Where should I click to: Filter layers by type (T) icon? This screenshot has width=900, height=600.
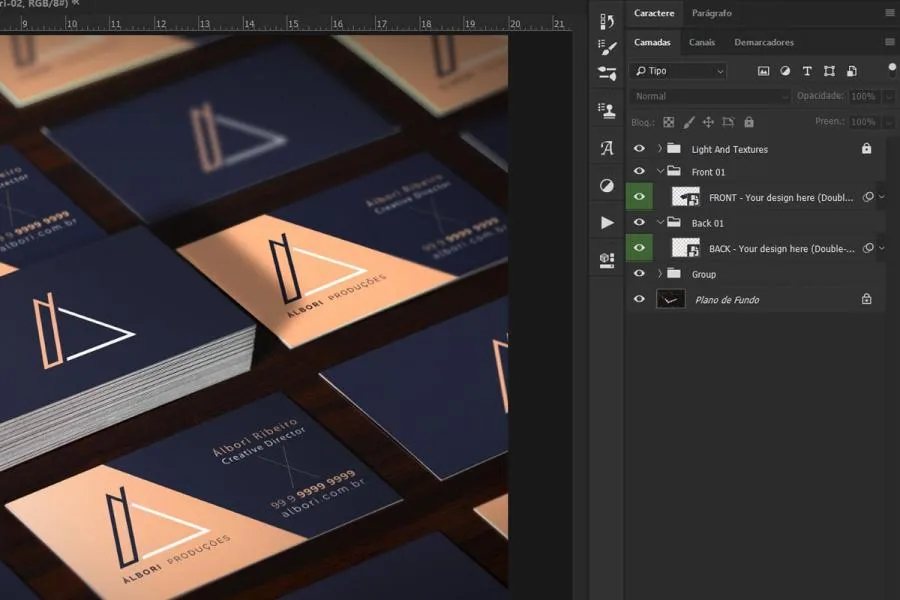click(807, 71)
